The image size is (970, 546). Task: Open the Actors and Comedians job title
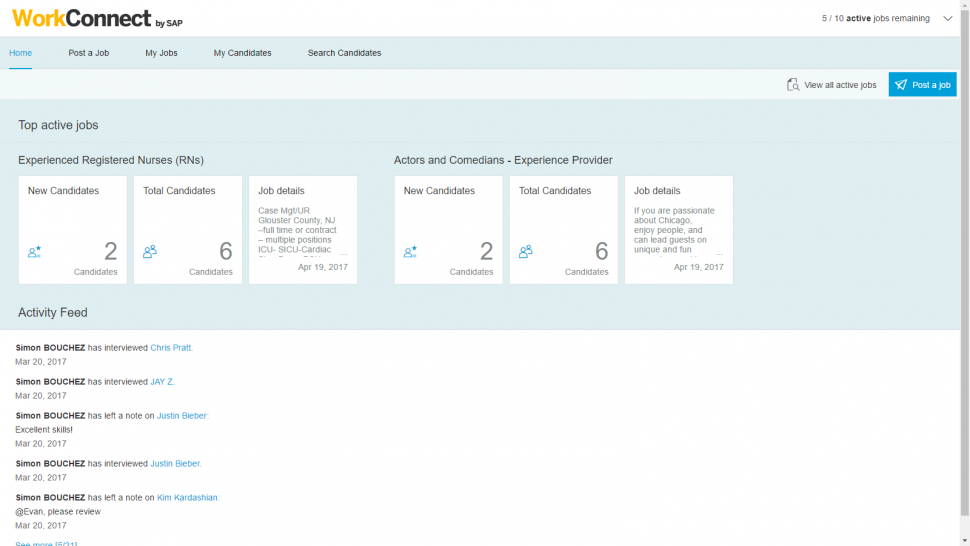coord(503,160)
